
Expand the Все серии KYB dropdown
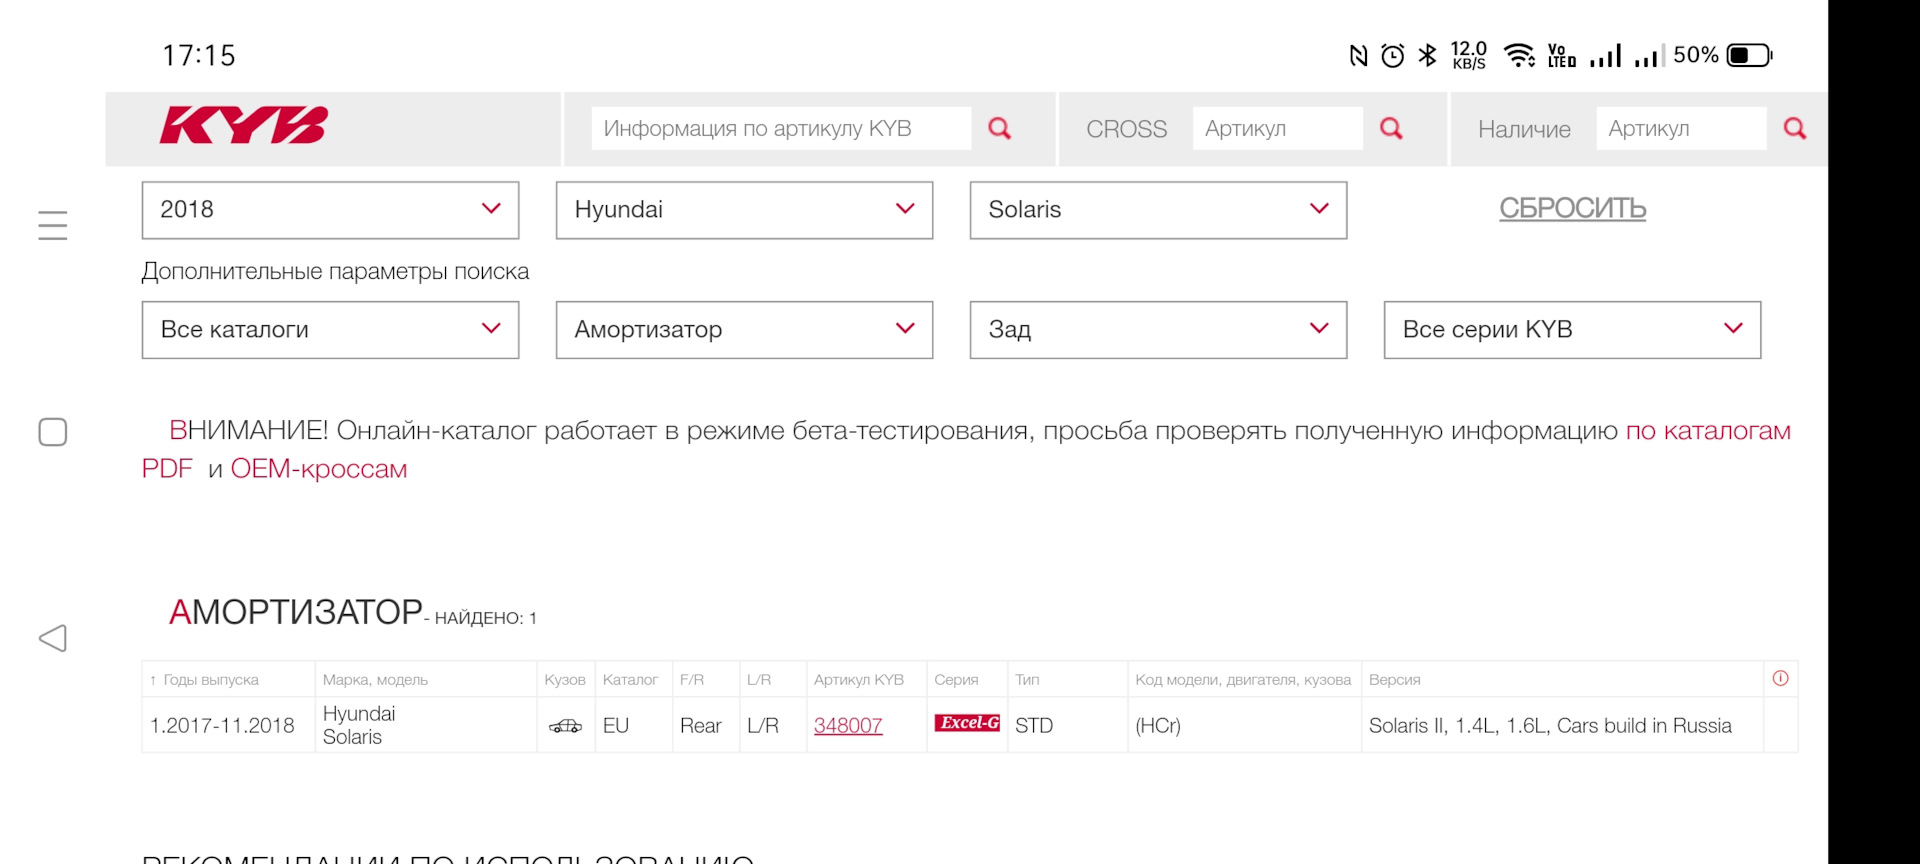1572,330
